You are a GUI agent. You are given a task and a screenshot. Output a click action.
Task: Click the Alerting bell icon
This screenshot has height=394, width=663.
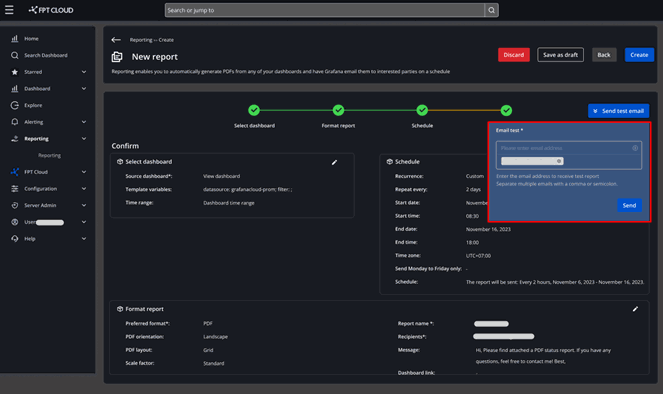tap(15, 122)
